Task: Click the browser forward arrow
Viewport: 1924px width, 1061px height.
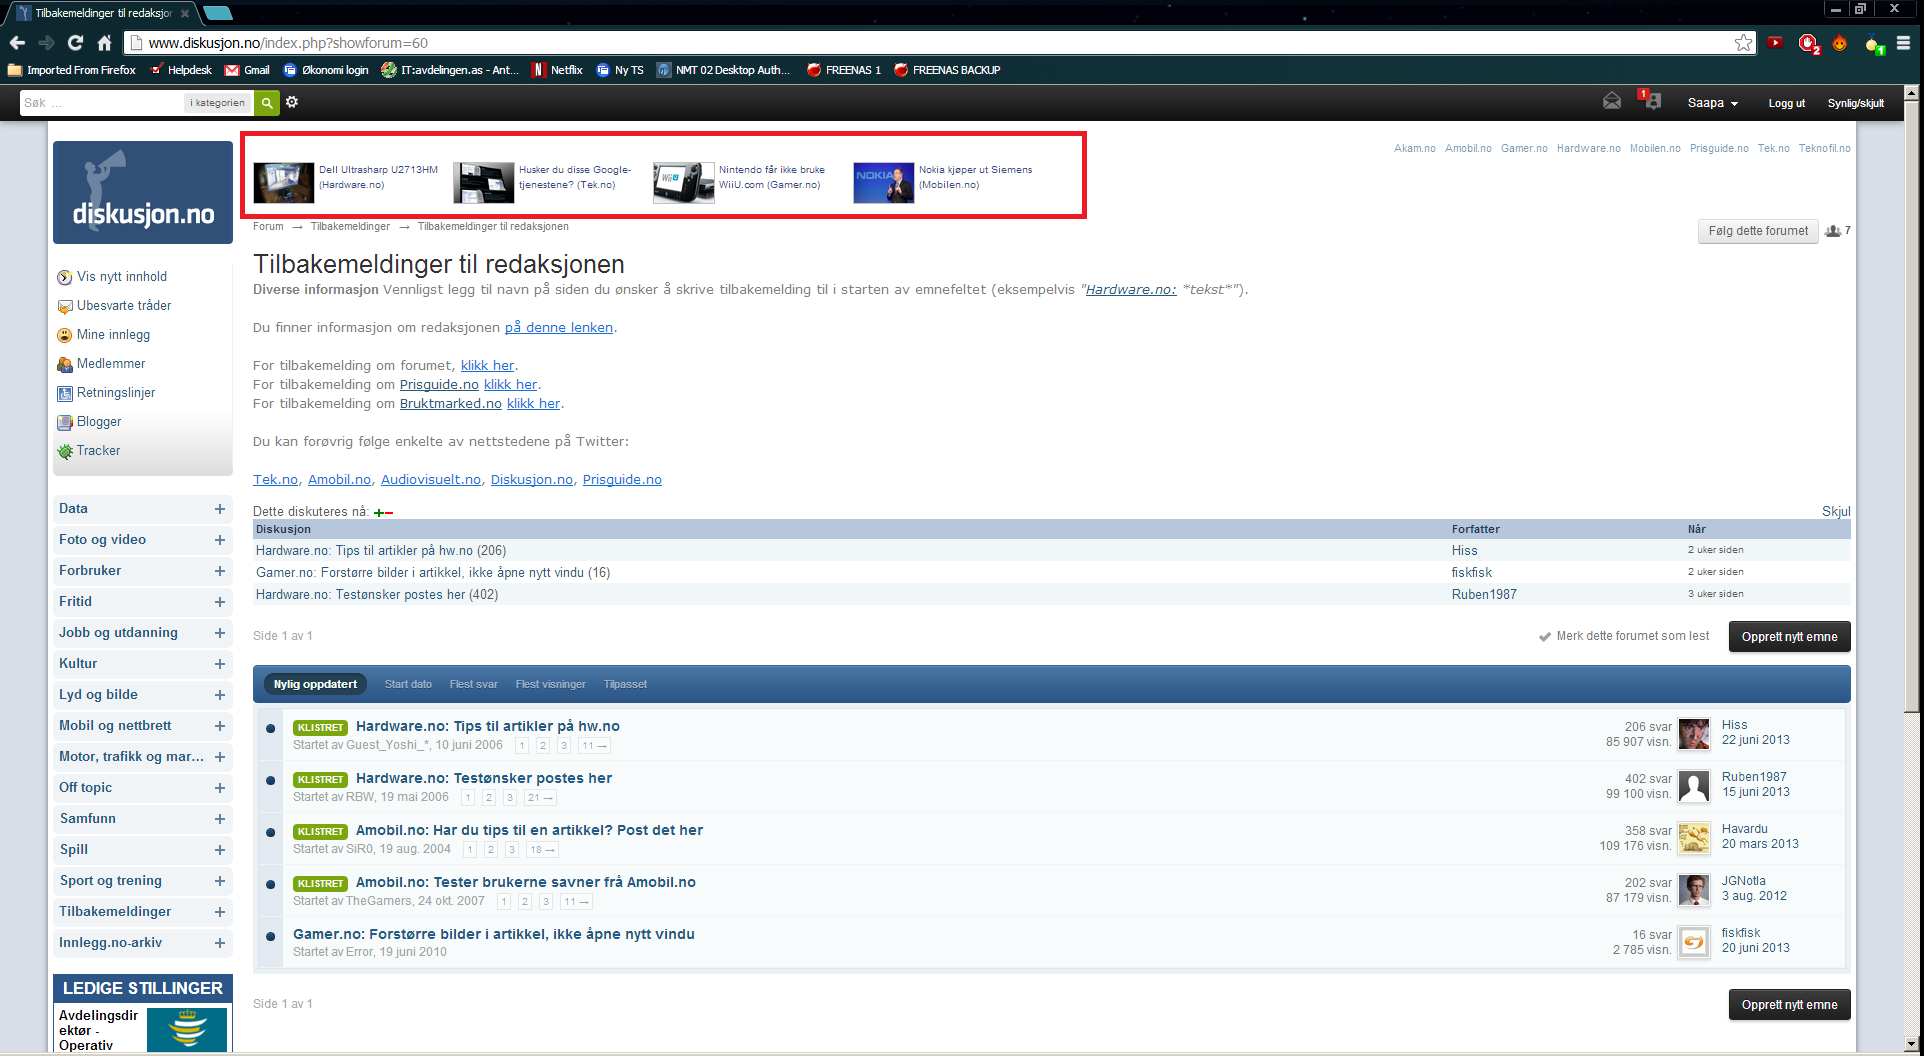Action: tap(46, 43)
